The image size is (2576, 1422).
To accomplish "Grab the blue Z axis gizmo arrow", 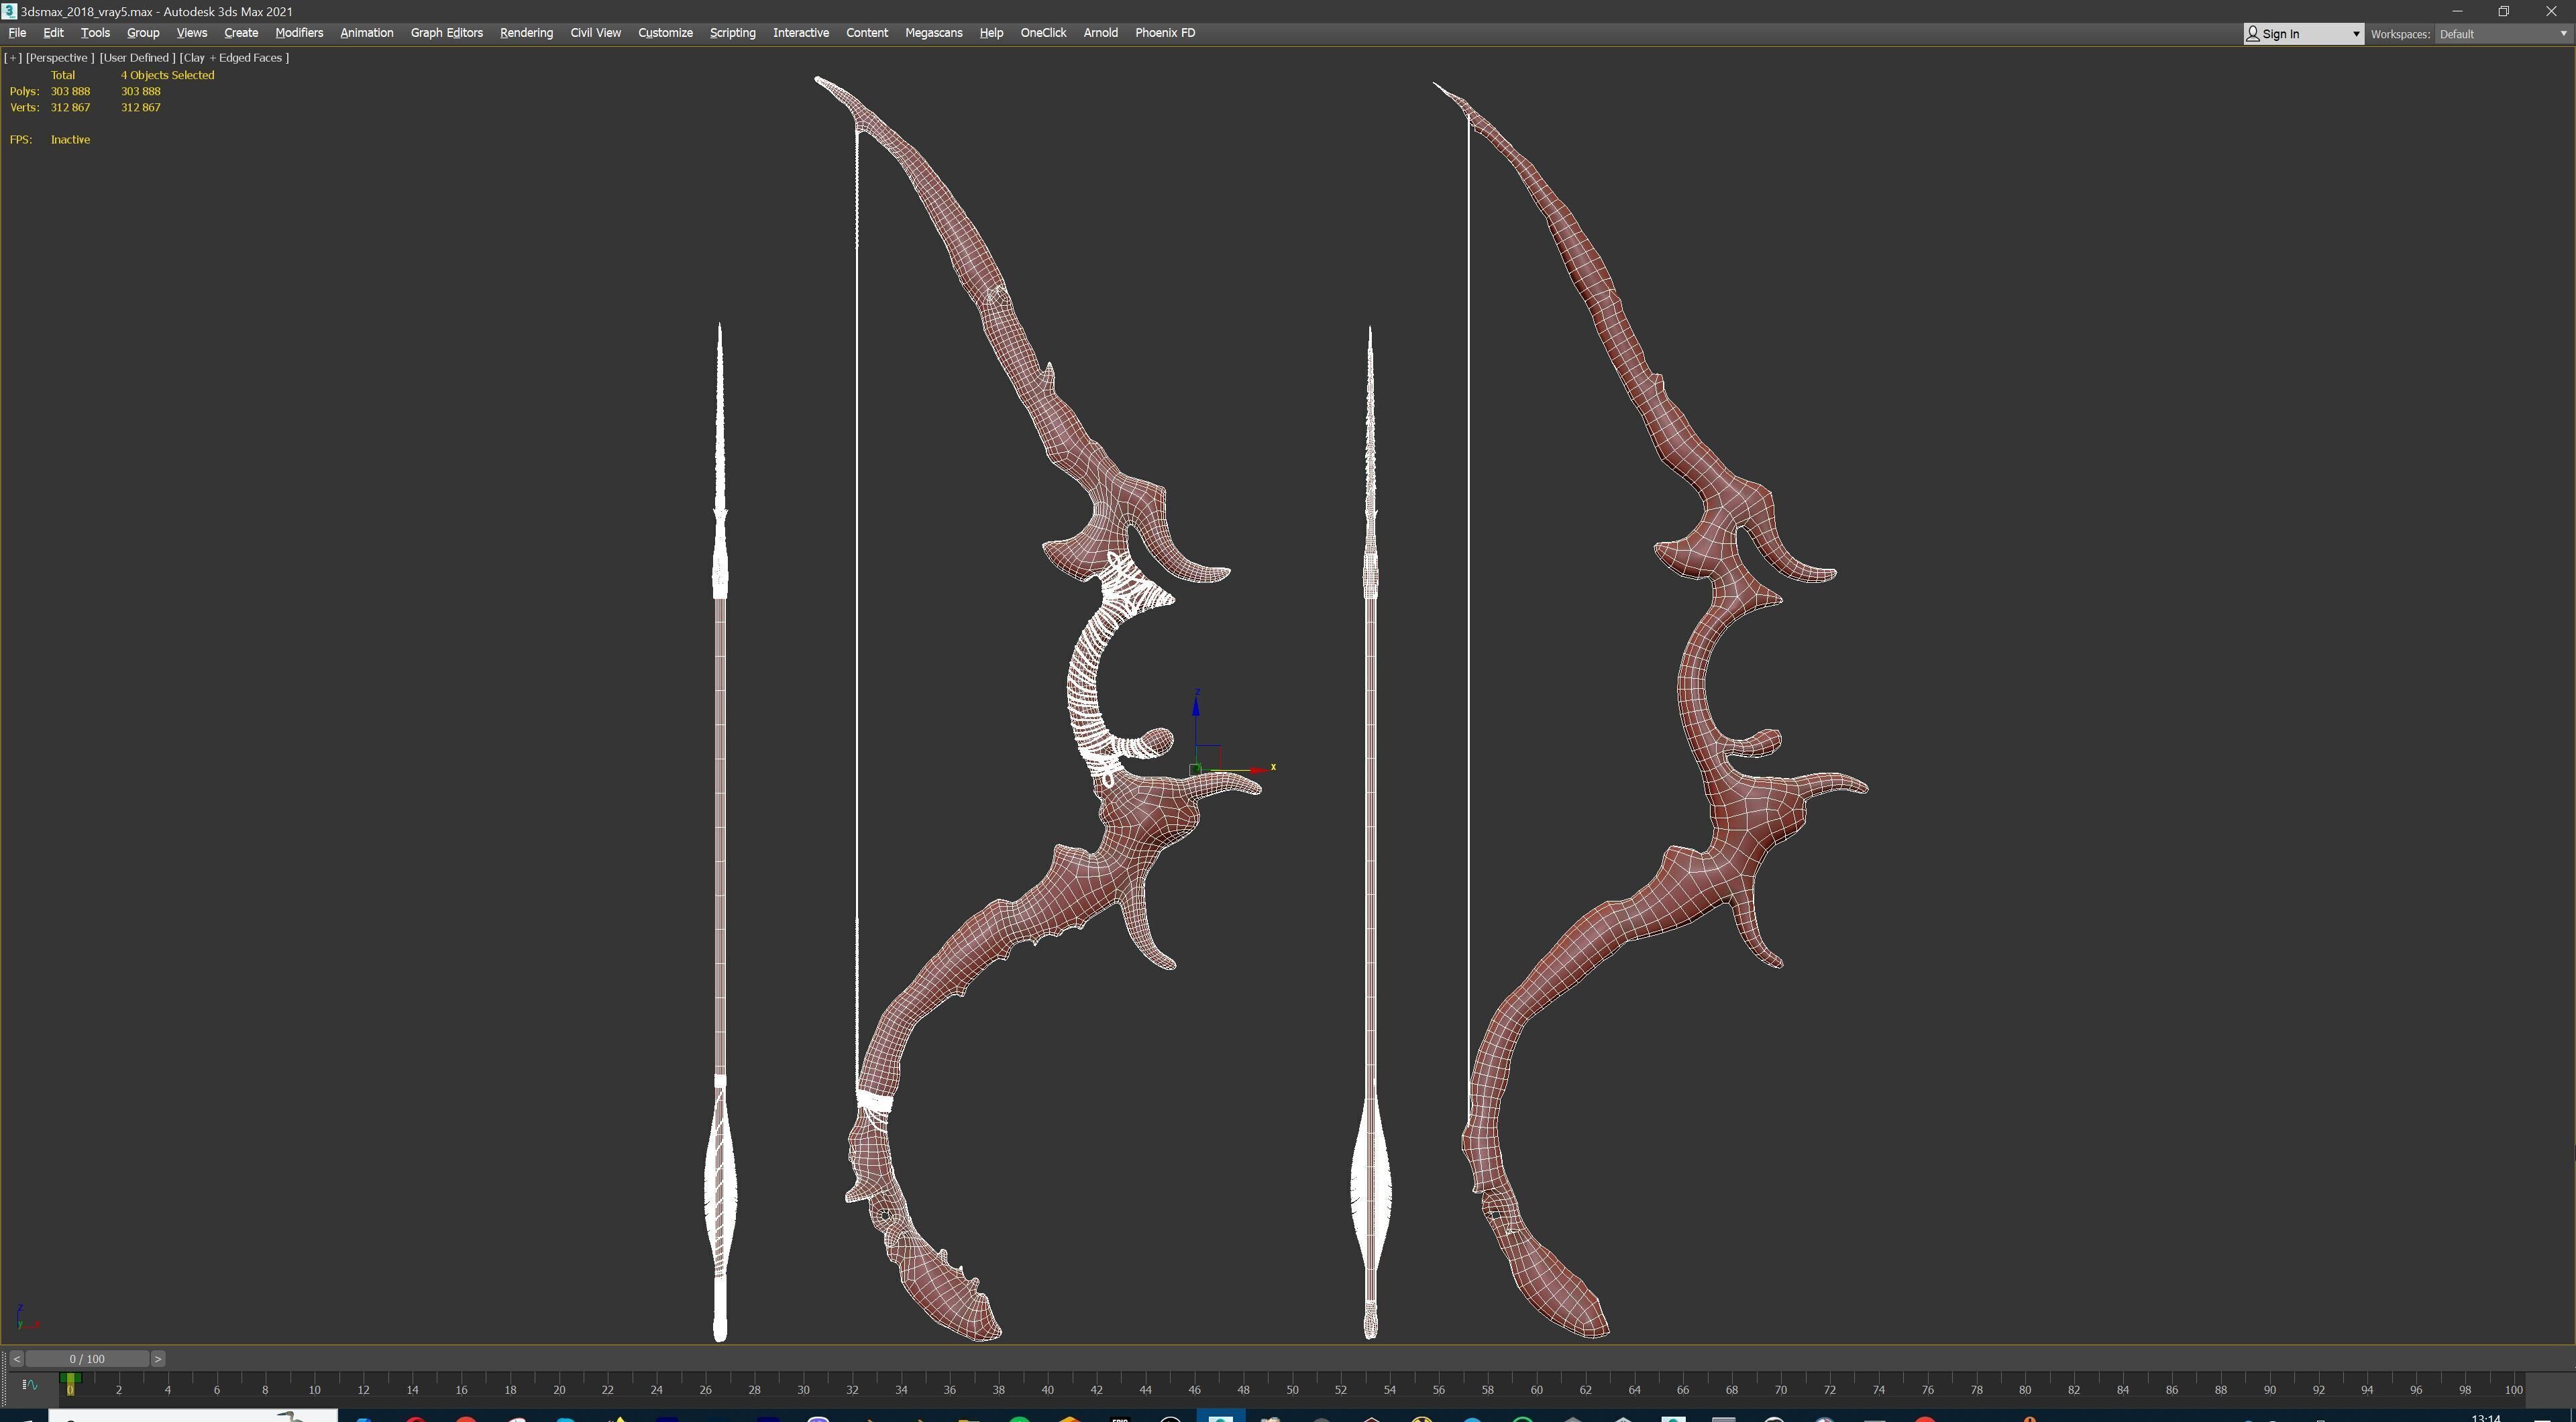I will pos(1196,708).
